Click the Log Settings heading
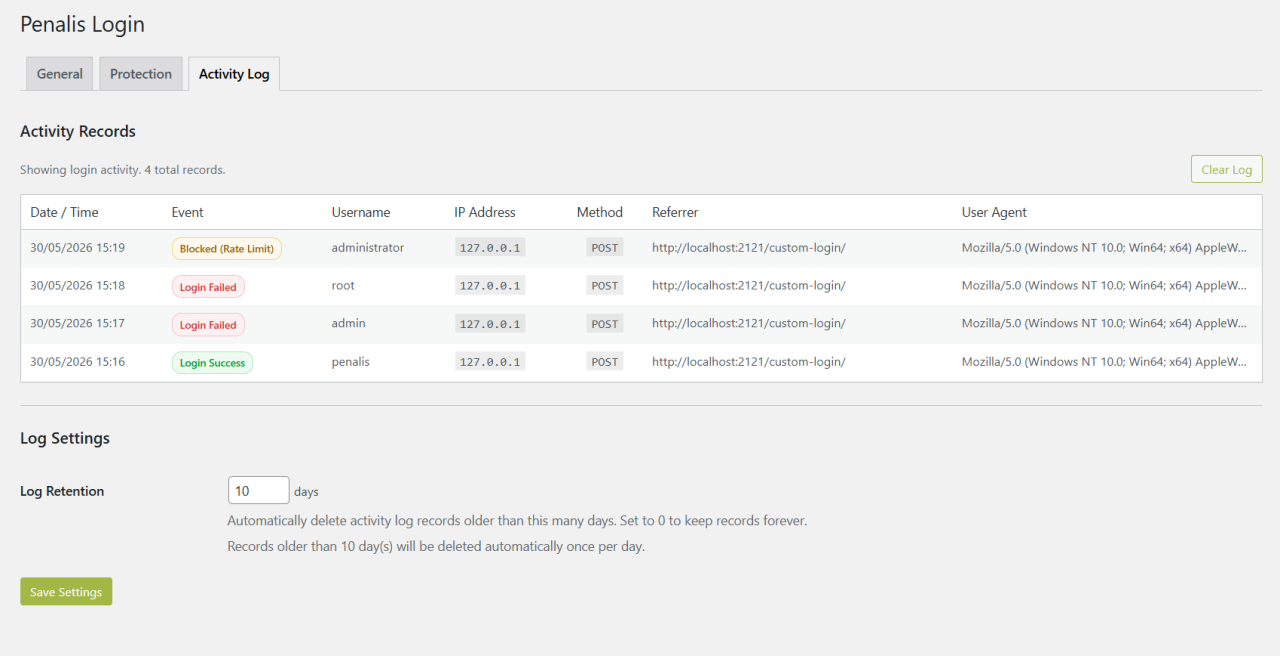1280x656 pixels. [65, 438]
